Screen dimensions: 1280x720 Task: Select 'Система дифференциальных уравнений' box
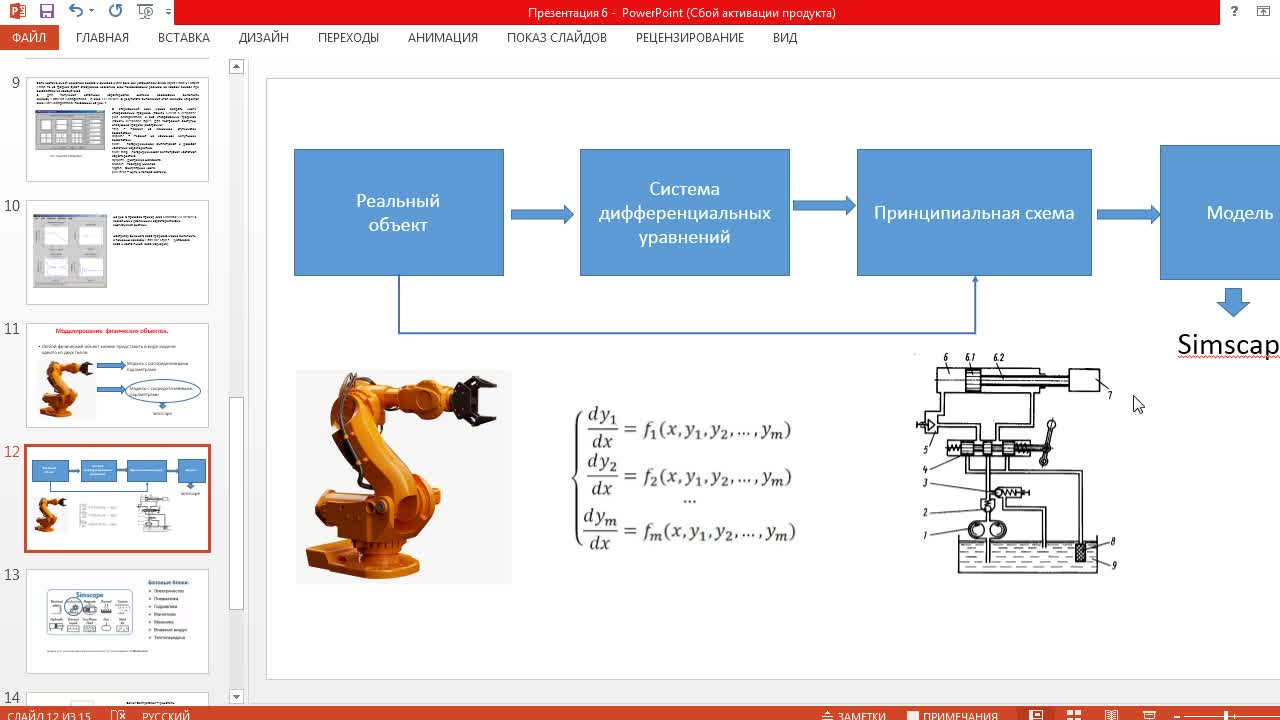click(684, 212)
